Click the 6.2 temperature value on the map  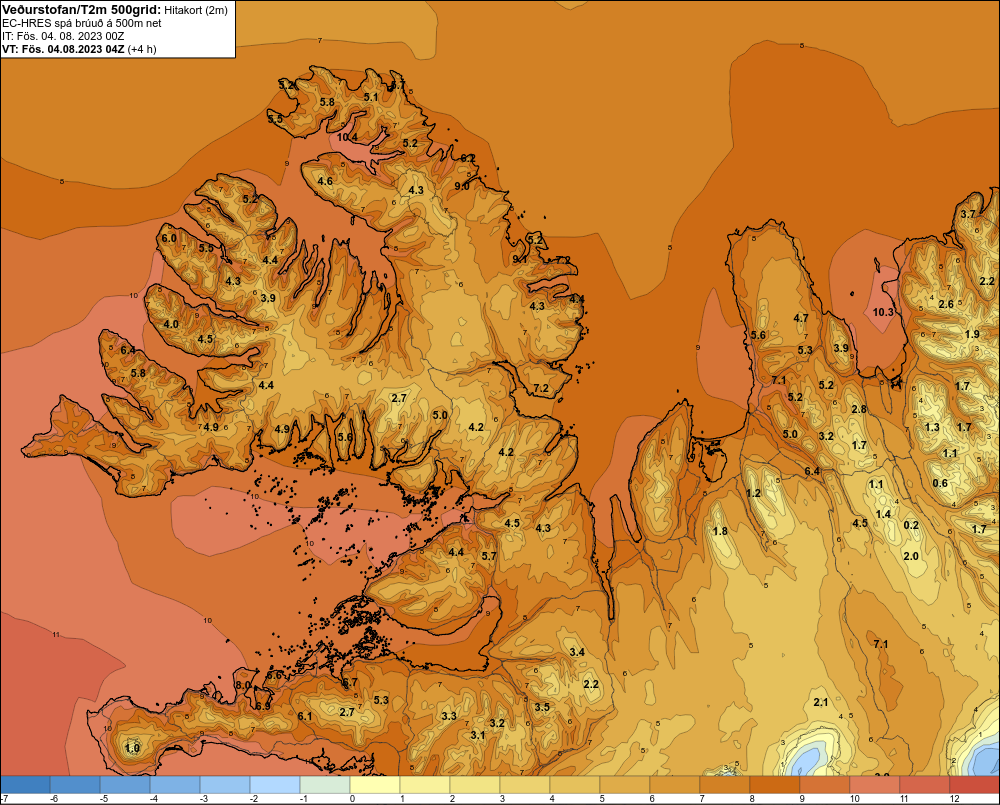click(468, 158)
